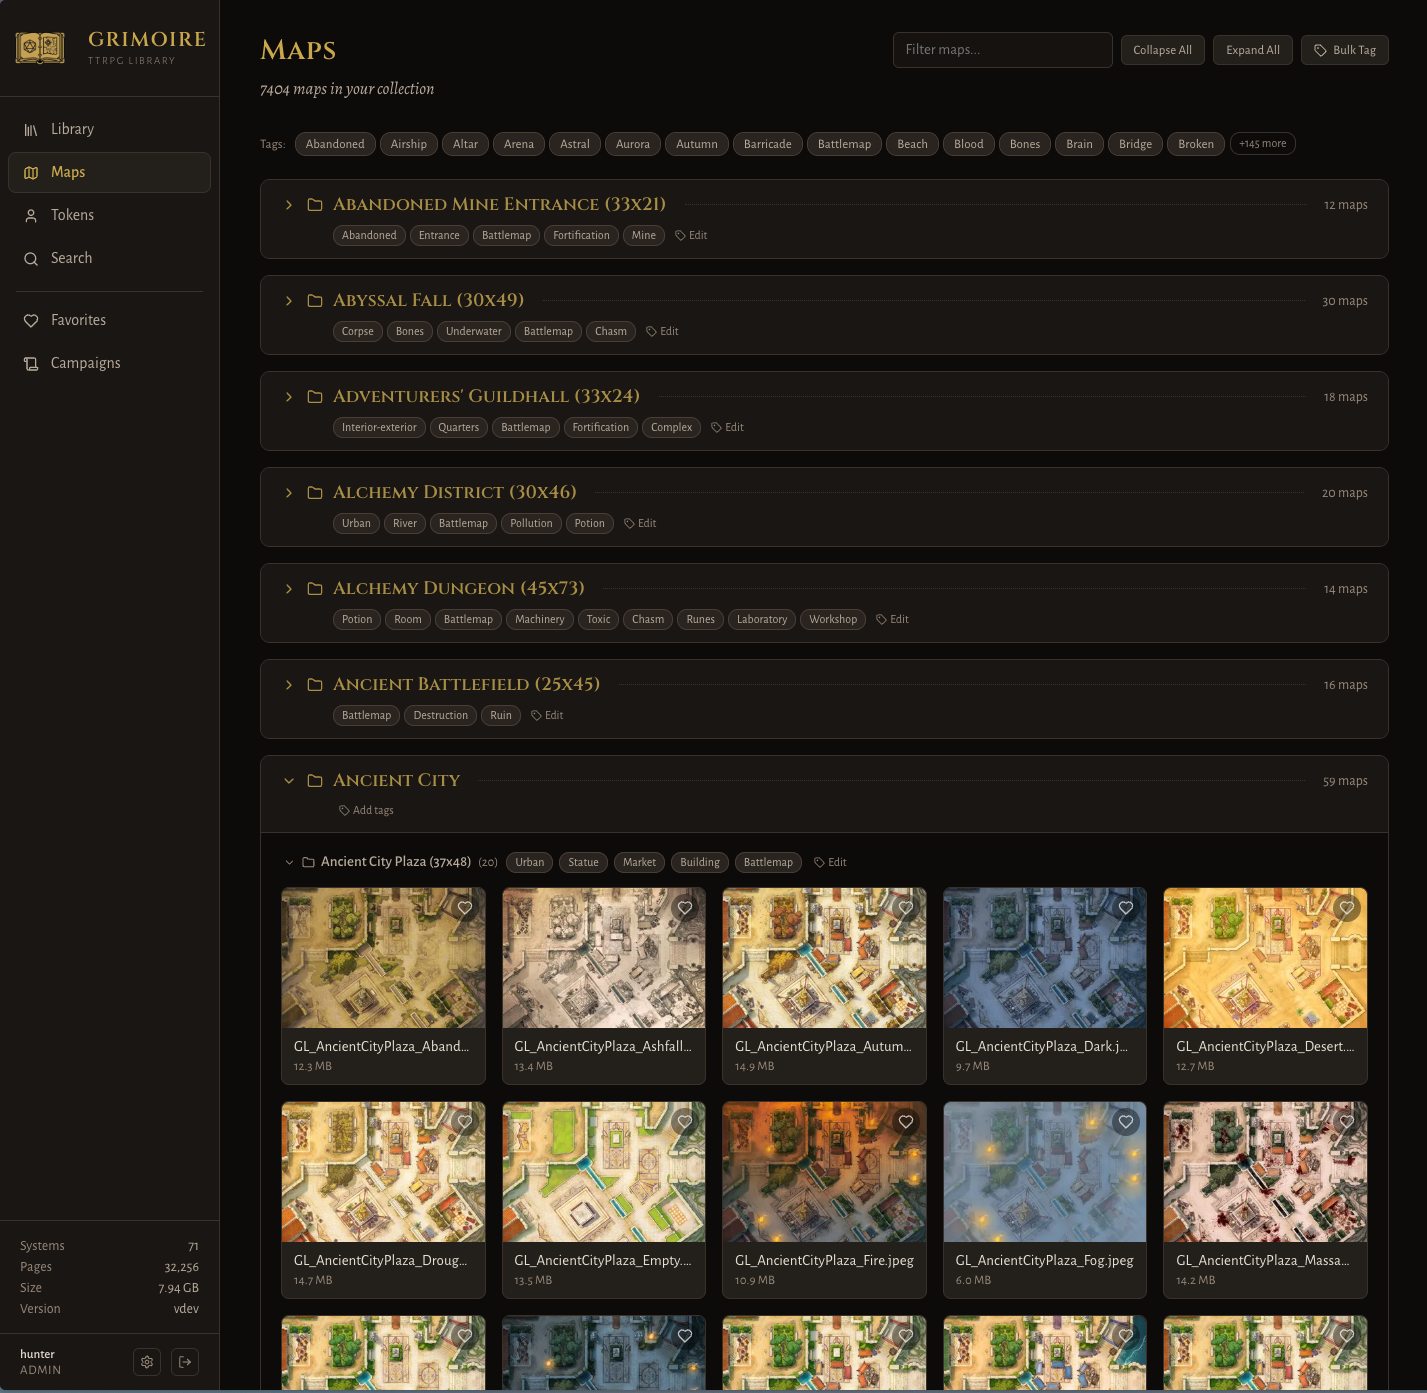Click the Grimoire book logo icon
This screenshot has width=1427, height=1393.
pyautogui.click(x=40, y=47)
